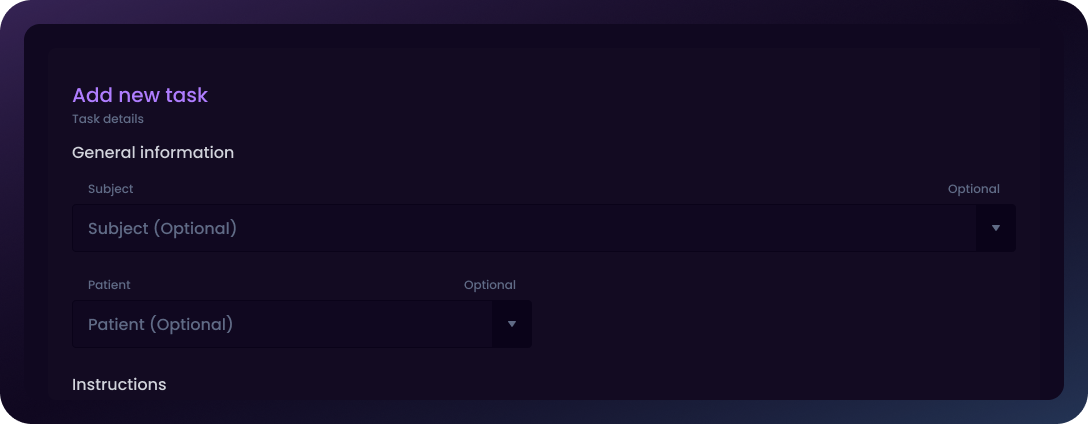Screen dimensions: 1088x424
Task: Click the "Optional" tag above Subject field
Action: click(973, 189)
